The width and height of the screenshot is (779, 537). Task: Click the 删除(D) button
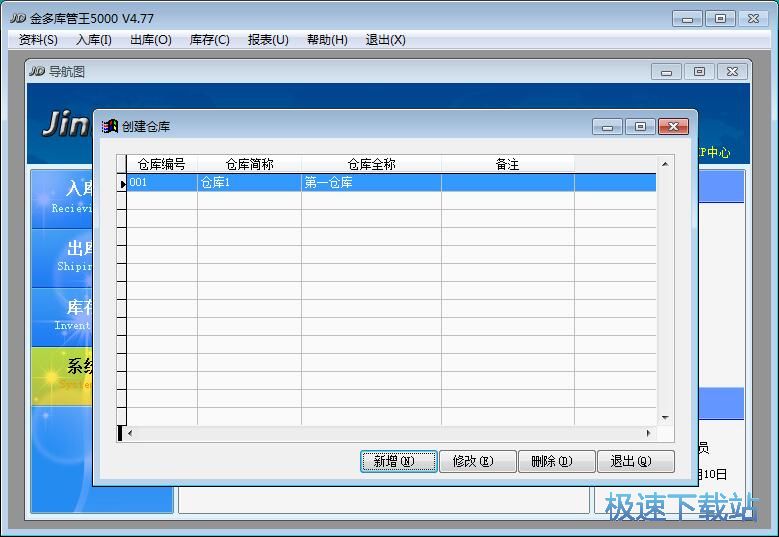[556, 461]
